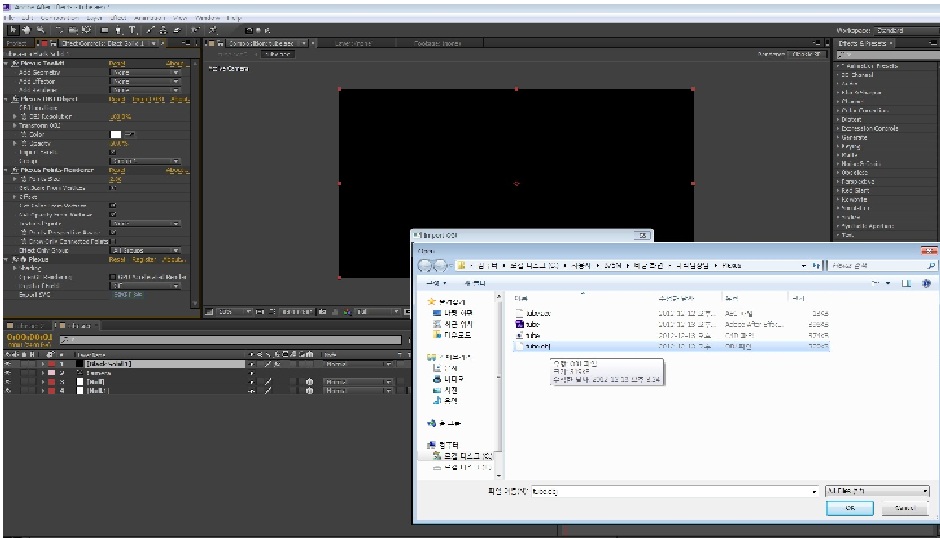
Task: Select the Zoom magnifier tool
Action: 40,30
